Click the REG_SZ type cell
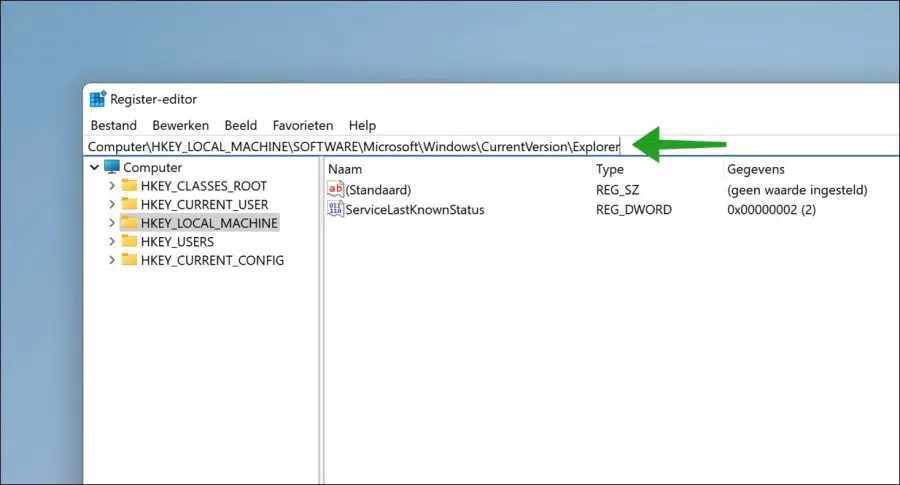Screen dimensions: 900x485 (x=618, y=190)
